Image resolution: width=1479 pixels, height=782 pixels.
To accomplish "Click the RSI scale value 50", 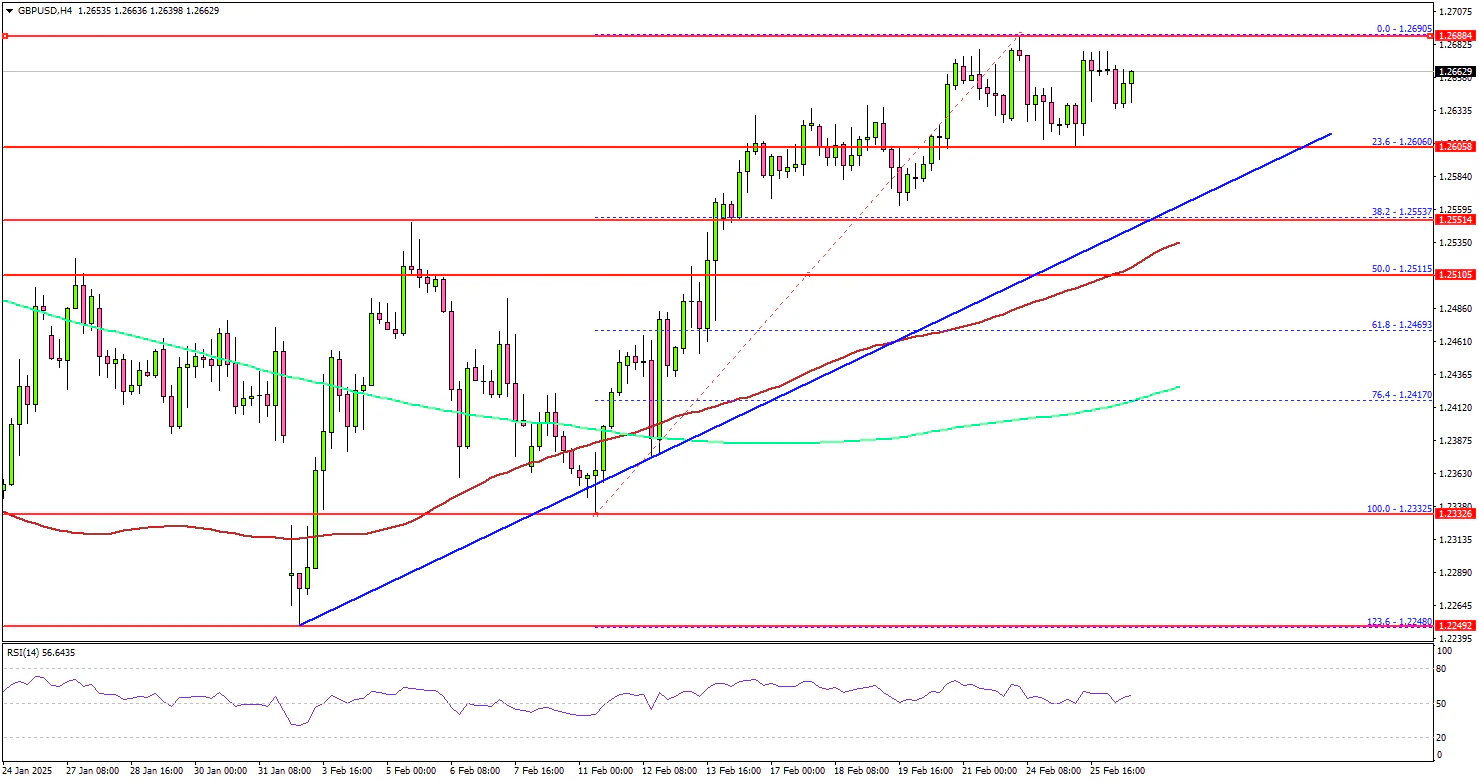I will click(1444, 704).
